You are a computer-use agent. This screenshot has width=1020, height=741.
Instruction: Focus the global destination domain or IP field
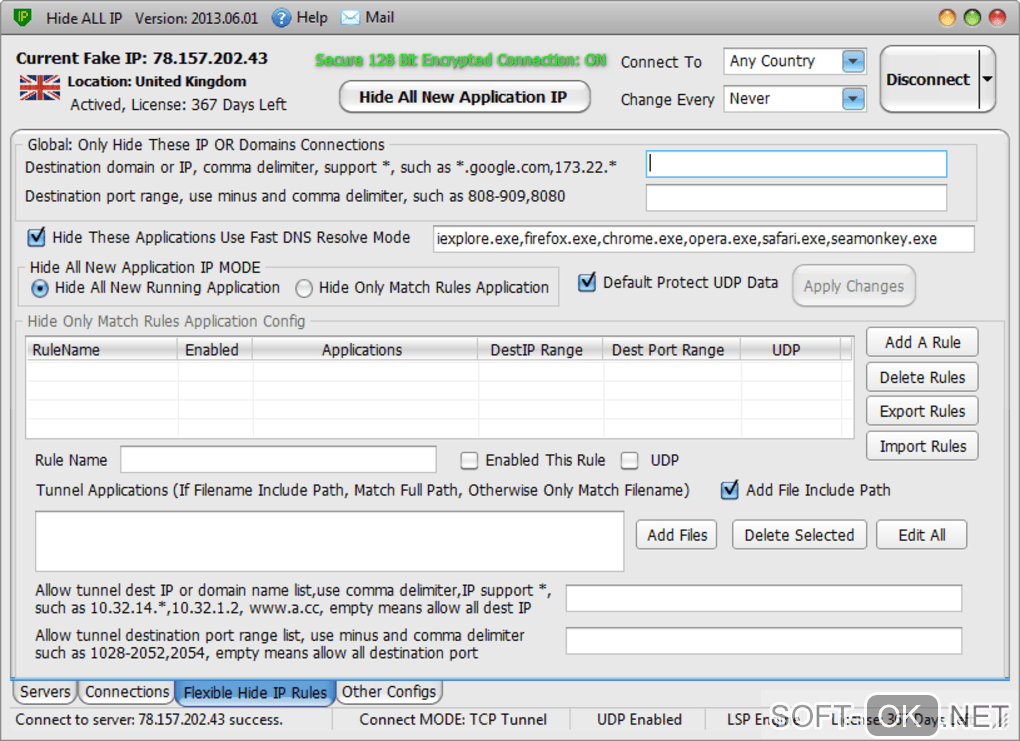(796, 164)
